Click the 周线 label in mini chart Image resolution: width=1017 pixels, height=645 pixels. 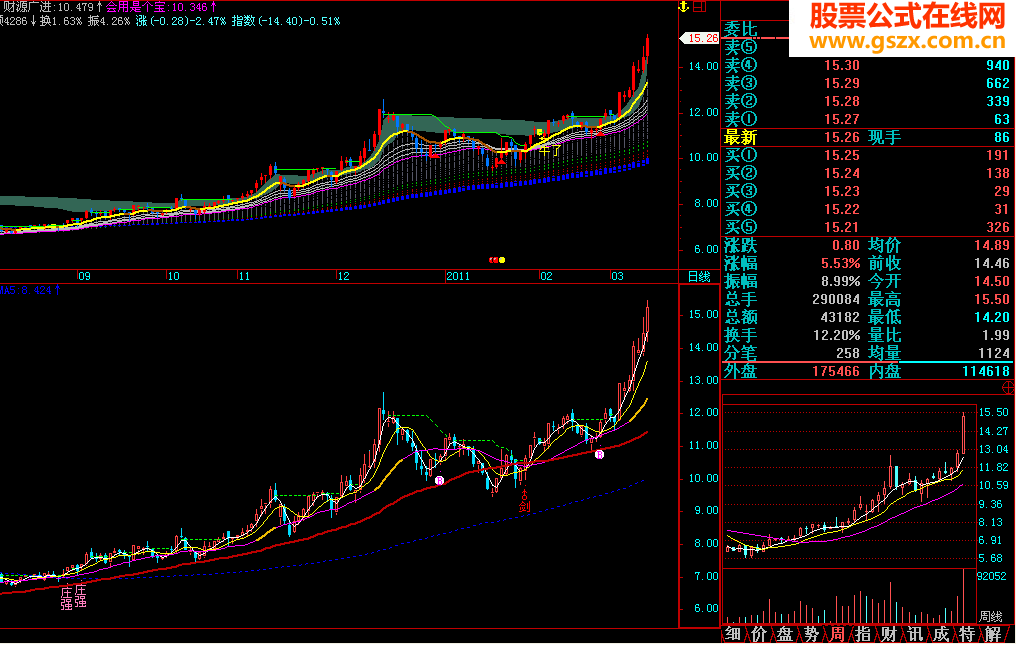pyautogui.click(x=990, y=616)
